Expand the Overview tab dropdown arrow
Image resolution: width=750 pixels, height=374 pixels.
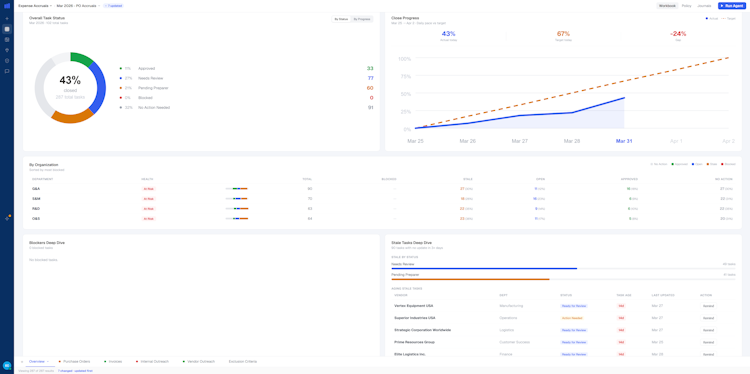pos(48,362)
